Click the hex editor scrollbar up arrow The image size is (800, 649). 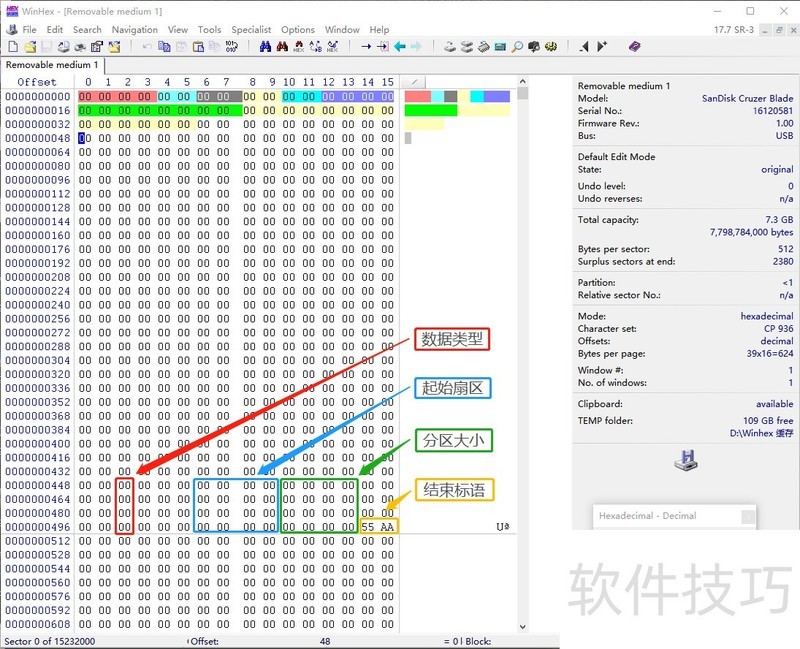(523, 81)
